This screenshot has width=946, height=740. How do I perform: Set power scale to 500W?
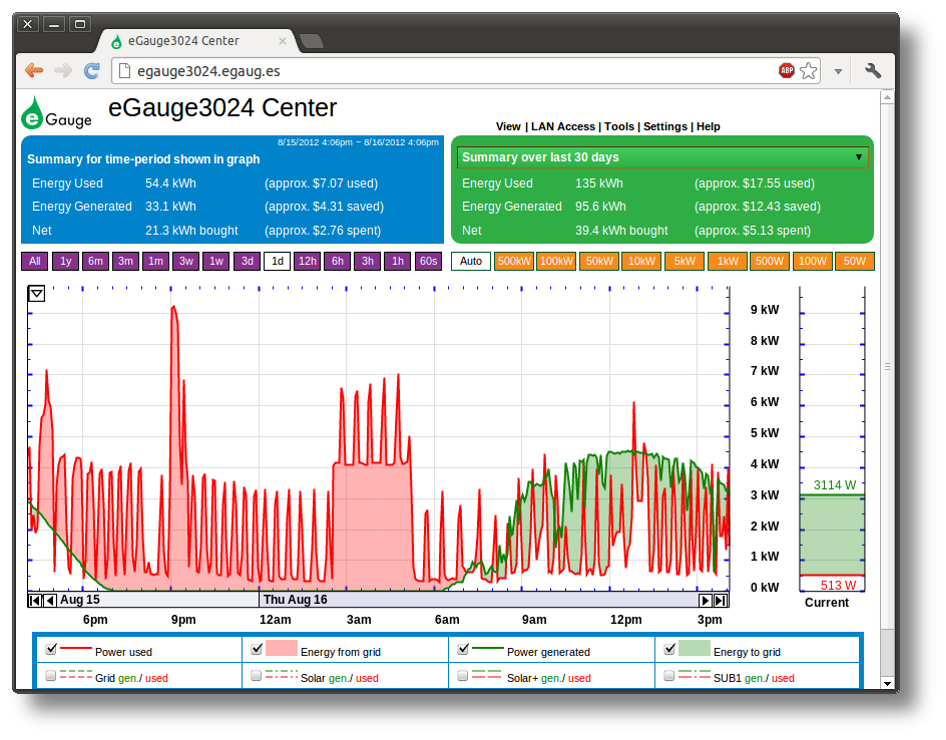pyautogui.click(x=769, y=261)
